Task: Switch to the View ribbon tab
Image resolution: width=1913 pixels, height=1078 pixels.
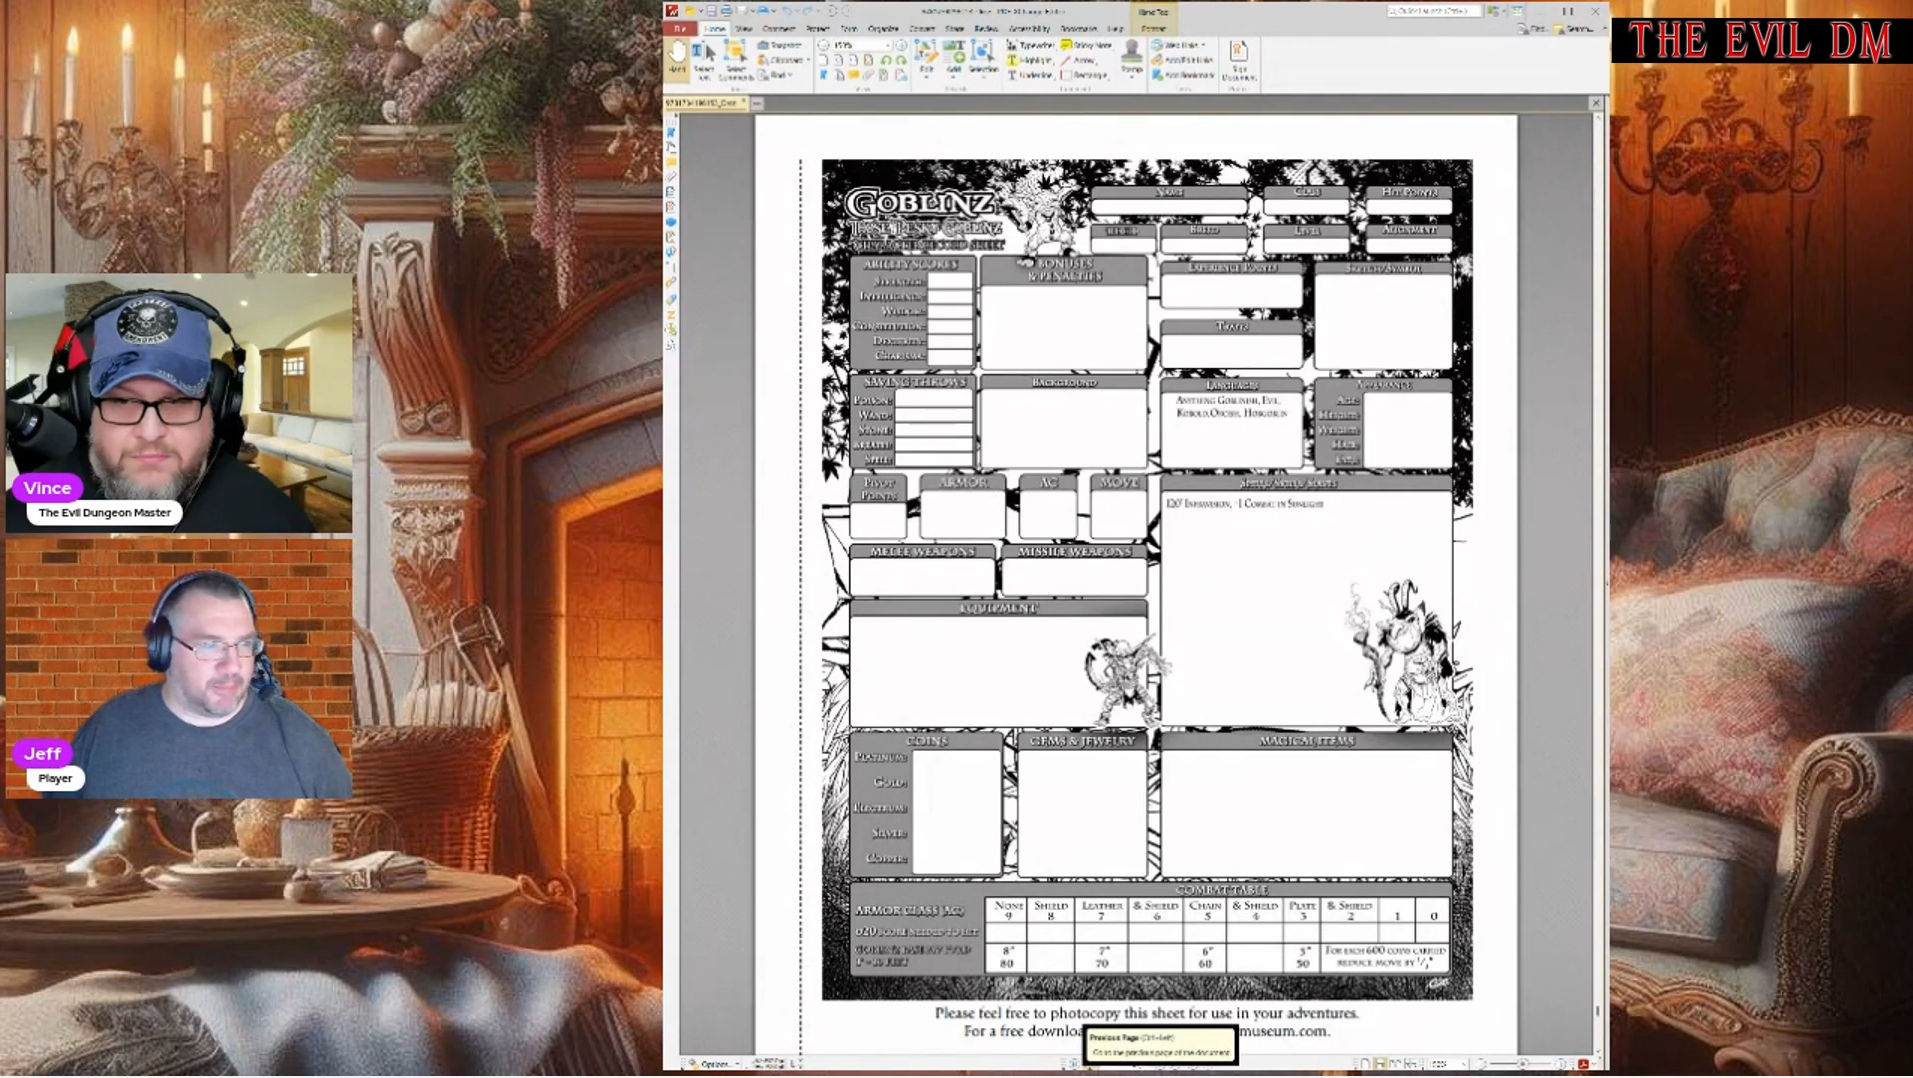Action: (744, 29)
